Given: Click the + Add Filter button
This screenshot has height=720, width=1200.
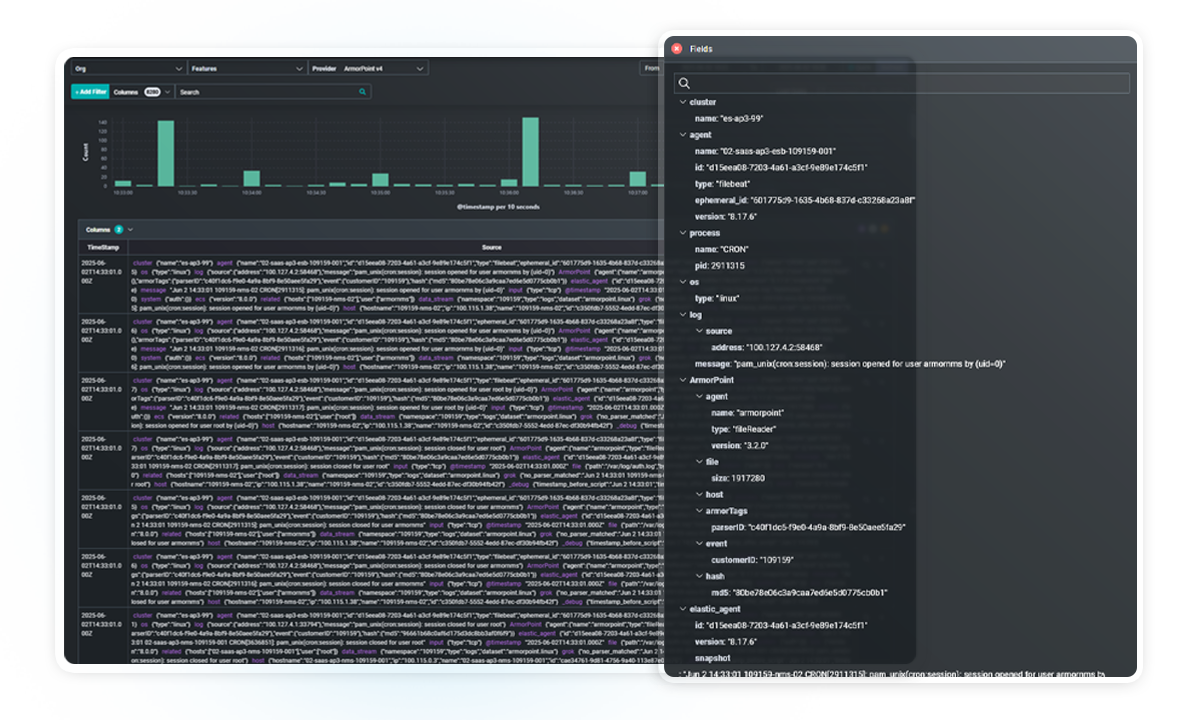Looking at the screenshot, I should coord(88,91).
